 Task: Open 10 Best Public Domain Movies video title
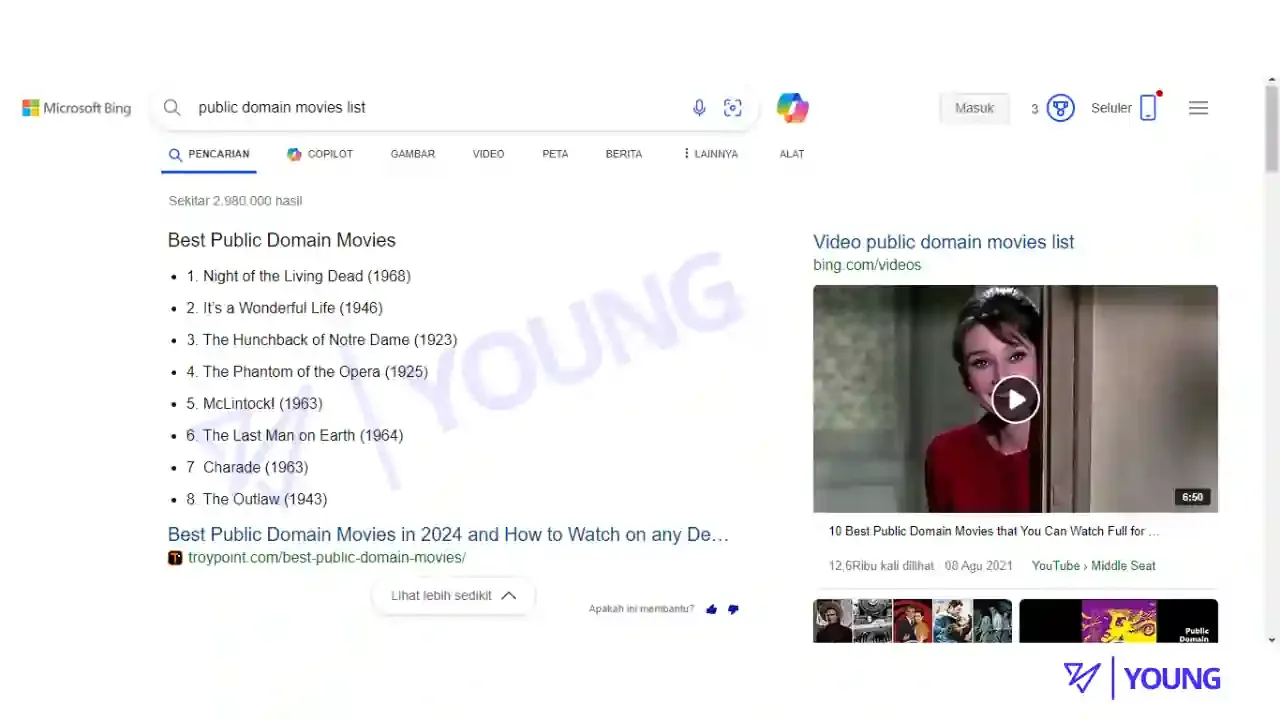994,531
